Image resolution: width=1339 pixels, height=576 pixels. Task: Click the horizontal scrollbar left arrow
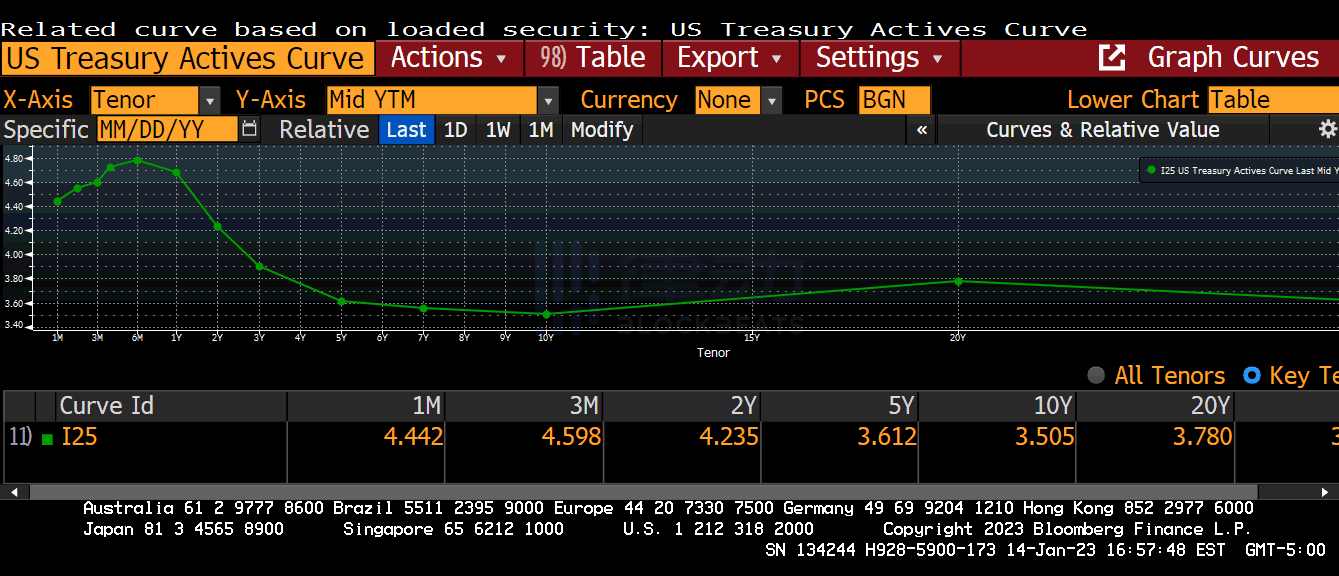click(x=13, y=492)
